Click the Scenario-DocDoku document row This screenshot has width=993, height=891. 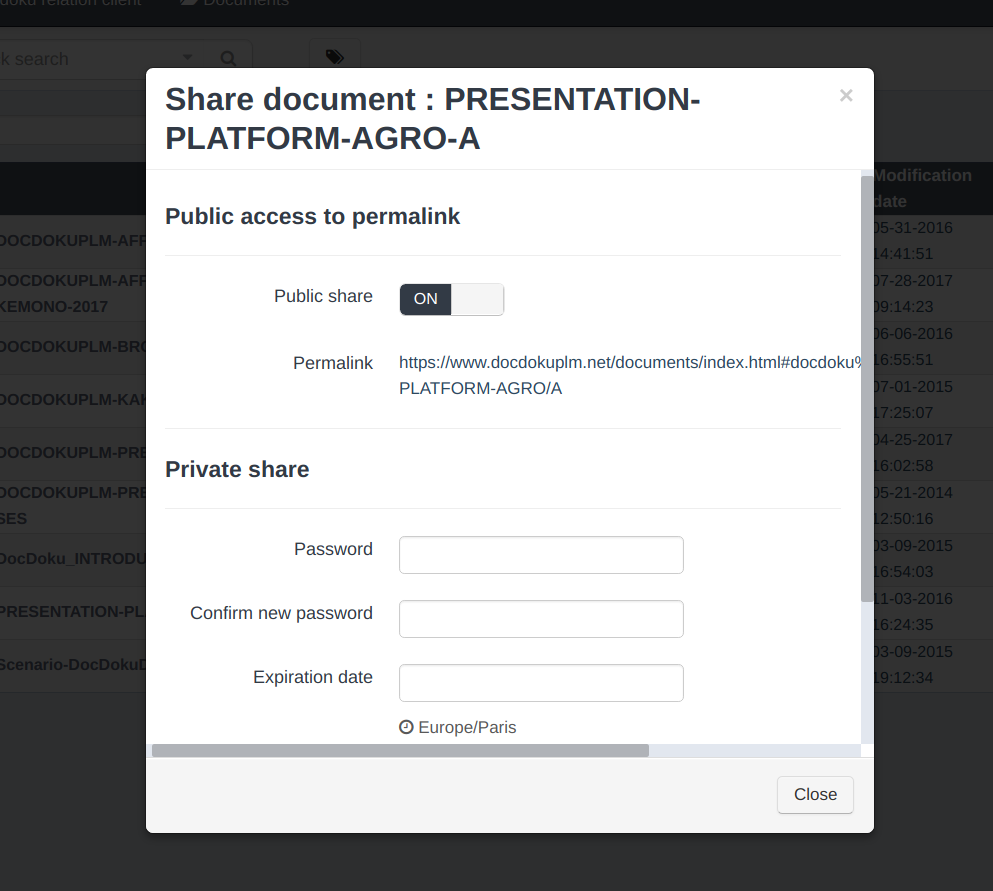coord(72,664)
